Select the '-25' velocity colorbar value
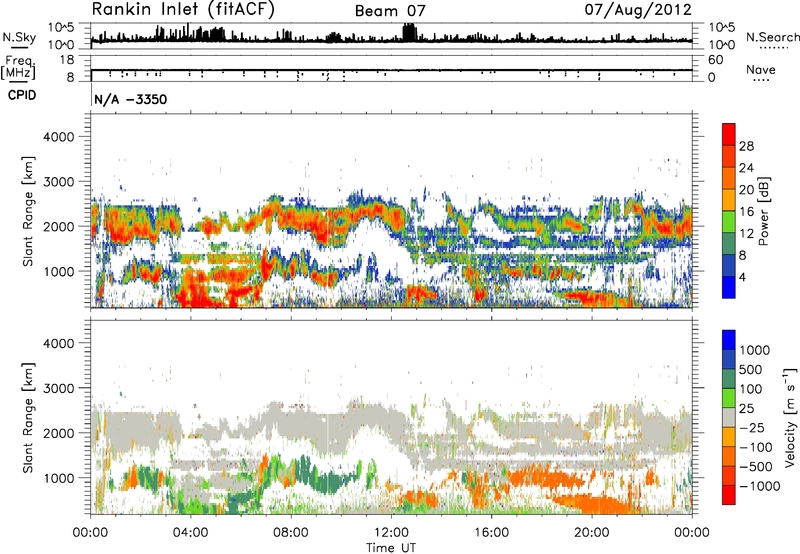Viewport: 800px width, 554px height. (x=752, y=428)
